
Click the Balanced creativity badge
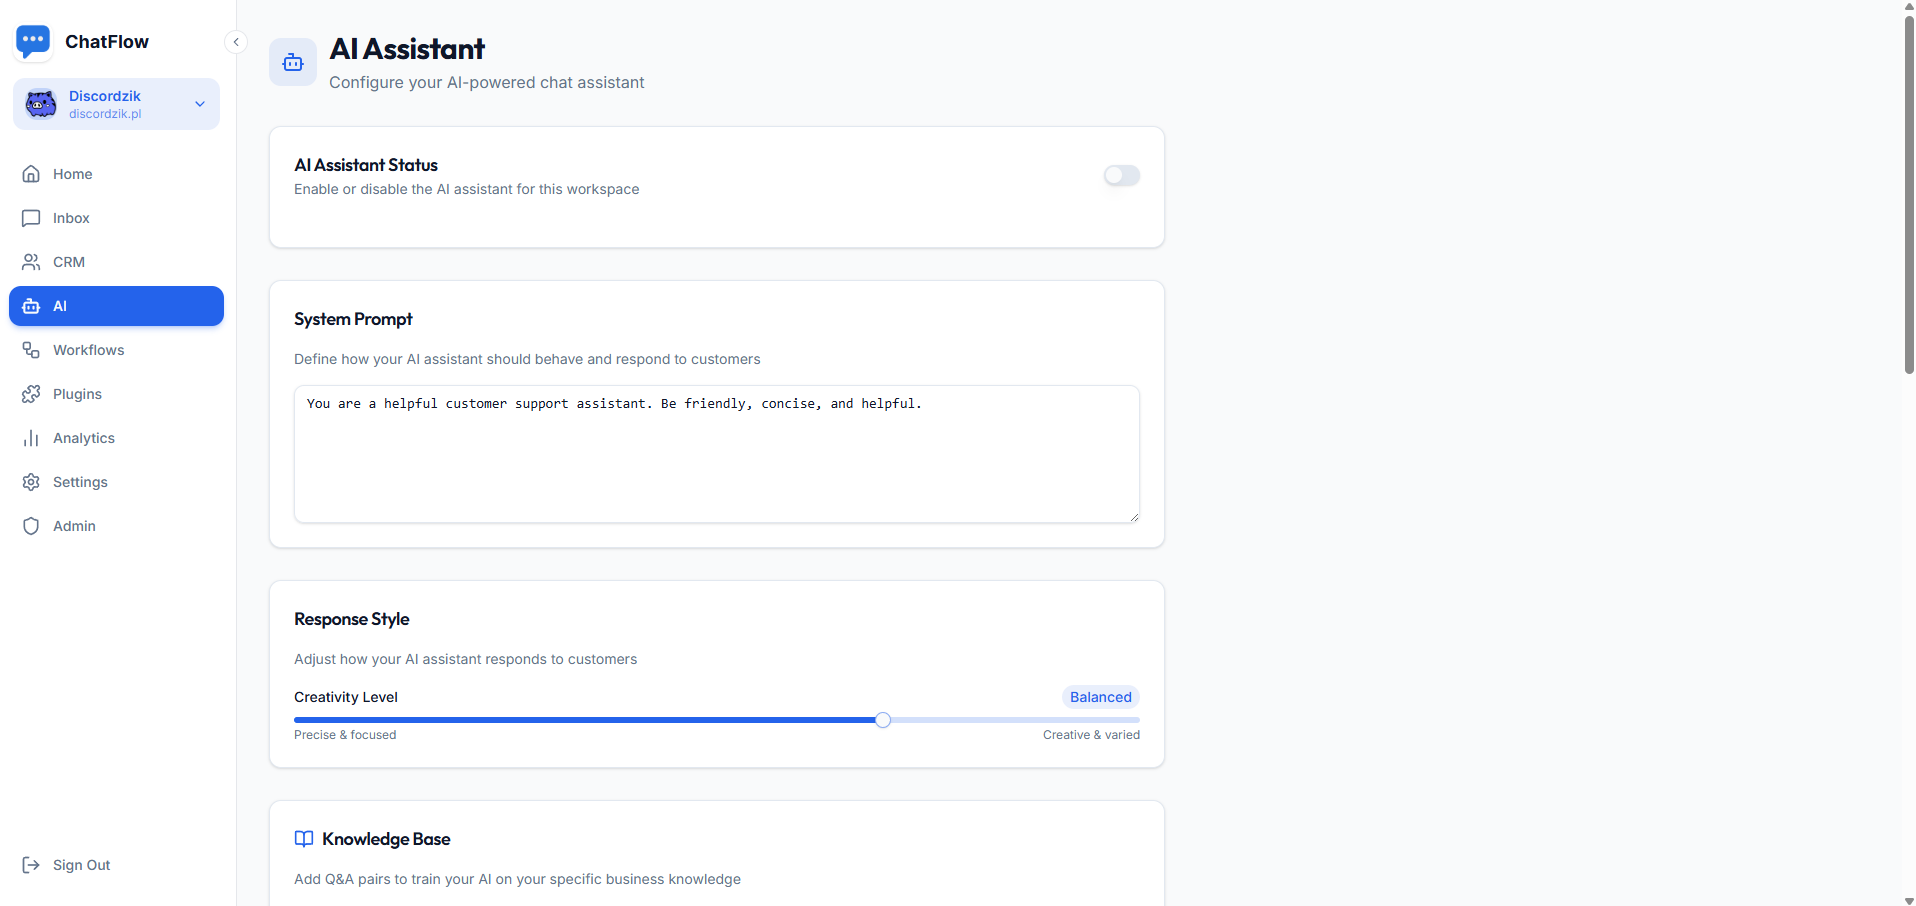[x=1100, y=697]
